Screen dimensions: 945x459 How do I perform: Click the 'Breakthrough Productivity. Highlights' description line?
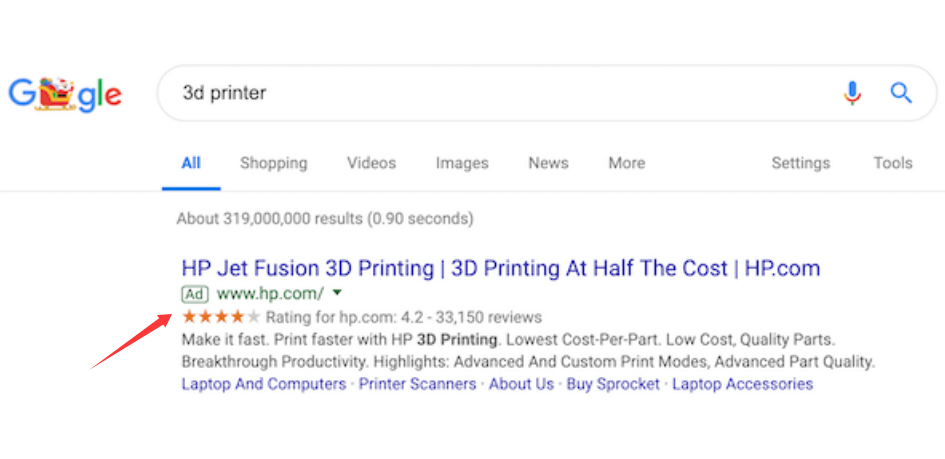(x=528, y=363)
